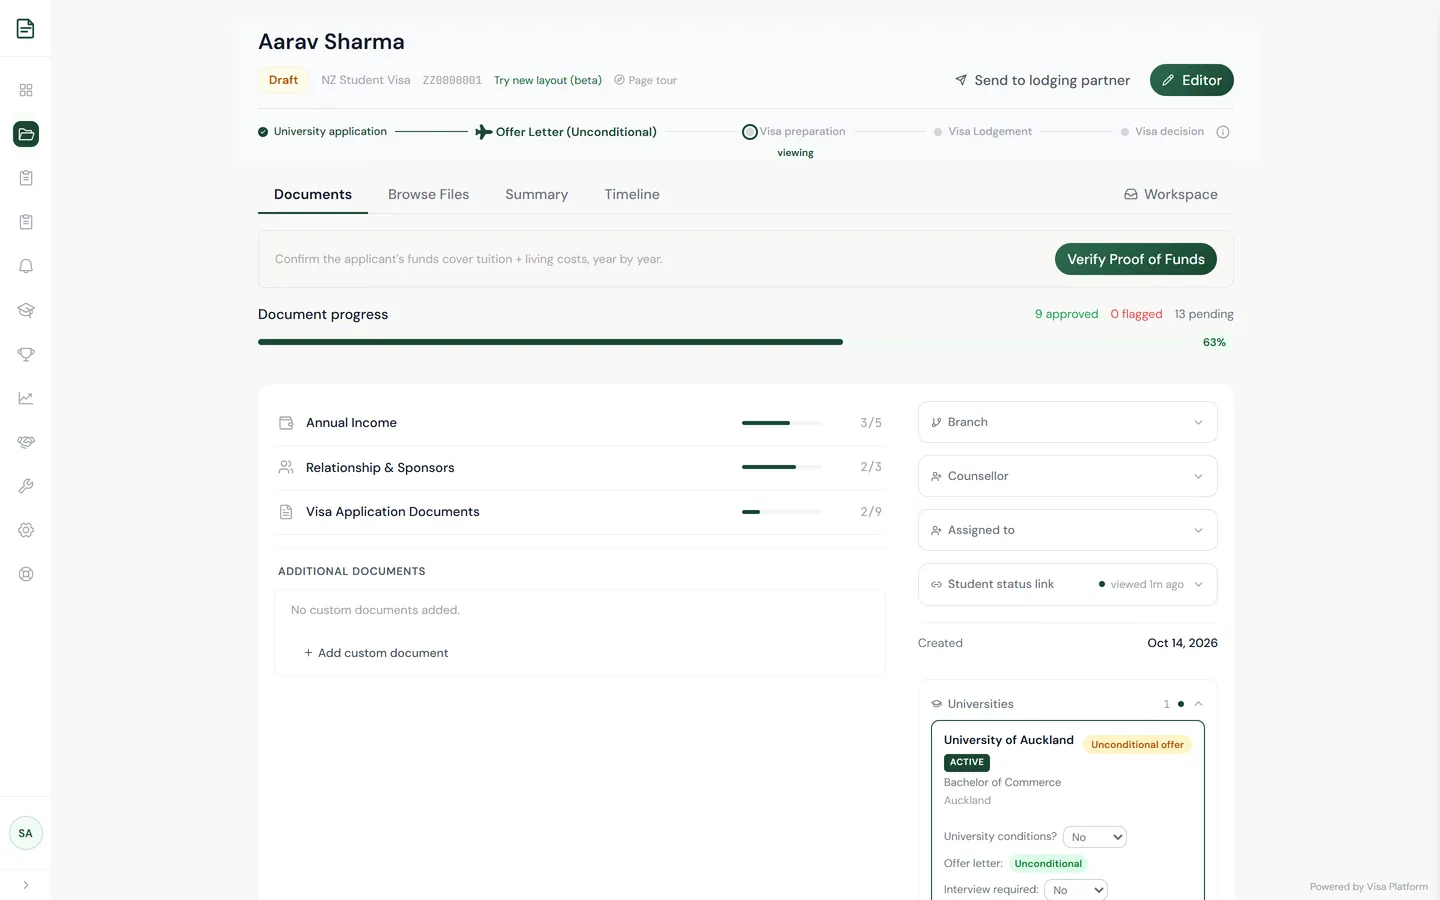Open the graduation cap icon in sidebar
Screen dimensions: 1440x900
(26, 310)
